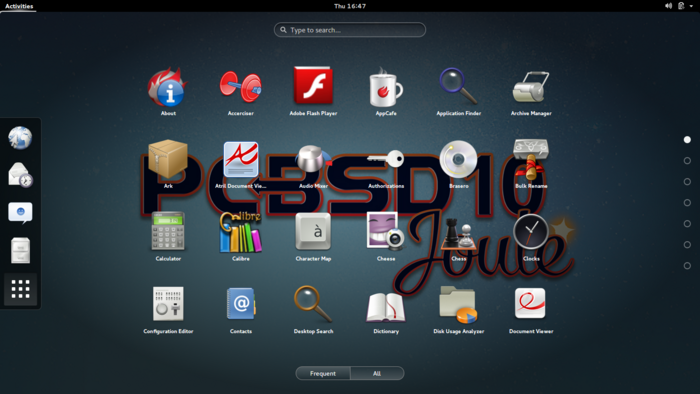
Task: Open Archive Manager
Action: point(531,91)
